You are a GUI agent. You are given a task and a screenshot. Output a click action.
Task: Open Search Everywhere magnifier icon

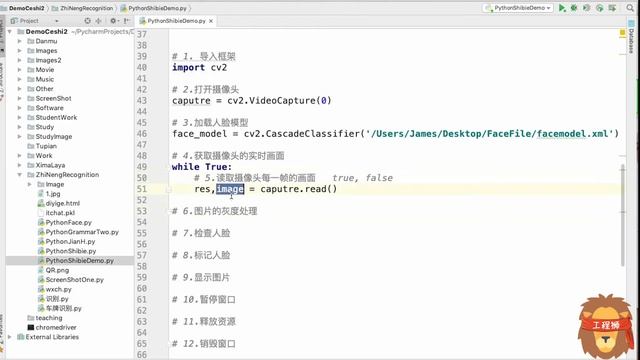click(630, 8)
